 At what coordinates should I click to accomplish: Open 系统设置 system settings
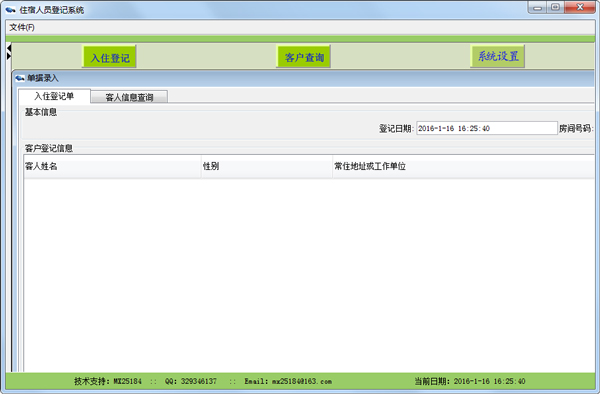497,57
